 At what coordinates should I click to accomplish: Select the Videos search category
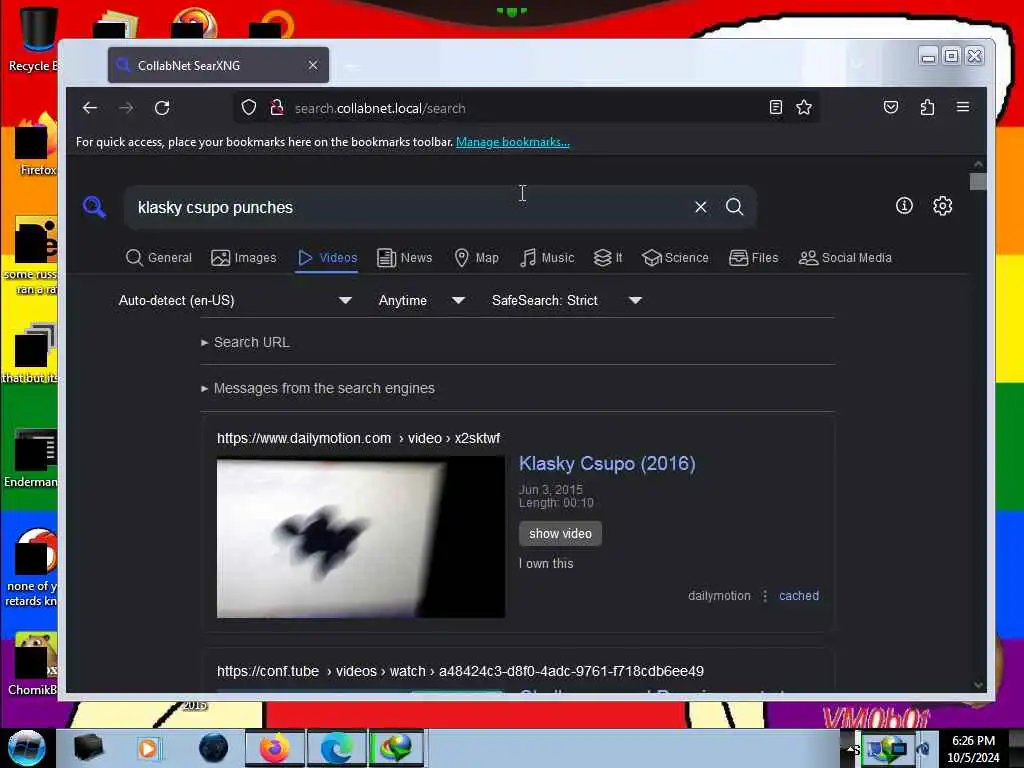[x=327, y=258]
